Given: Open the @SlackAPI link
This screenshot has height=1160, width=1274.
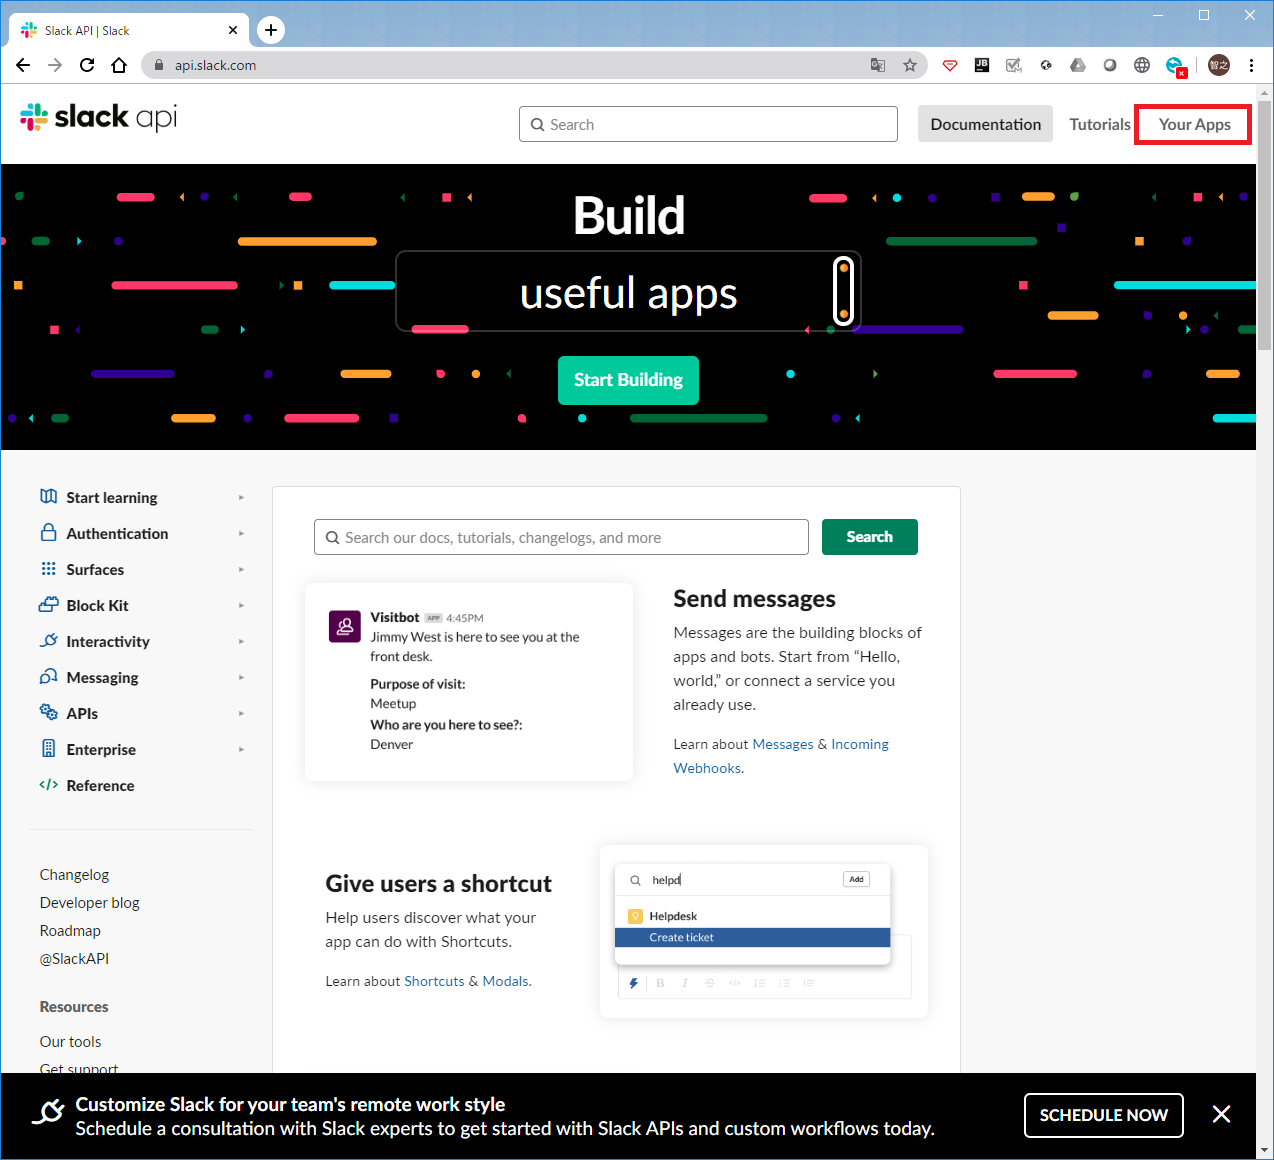Looking at the screenshot, I should (74, 958).
